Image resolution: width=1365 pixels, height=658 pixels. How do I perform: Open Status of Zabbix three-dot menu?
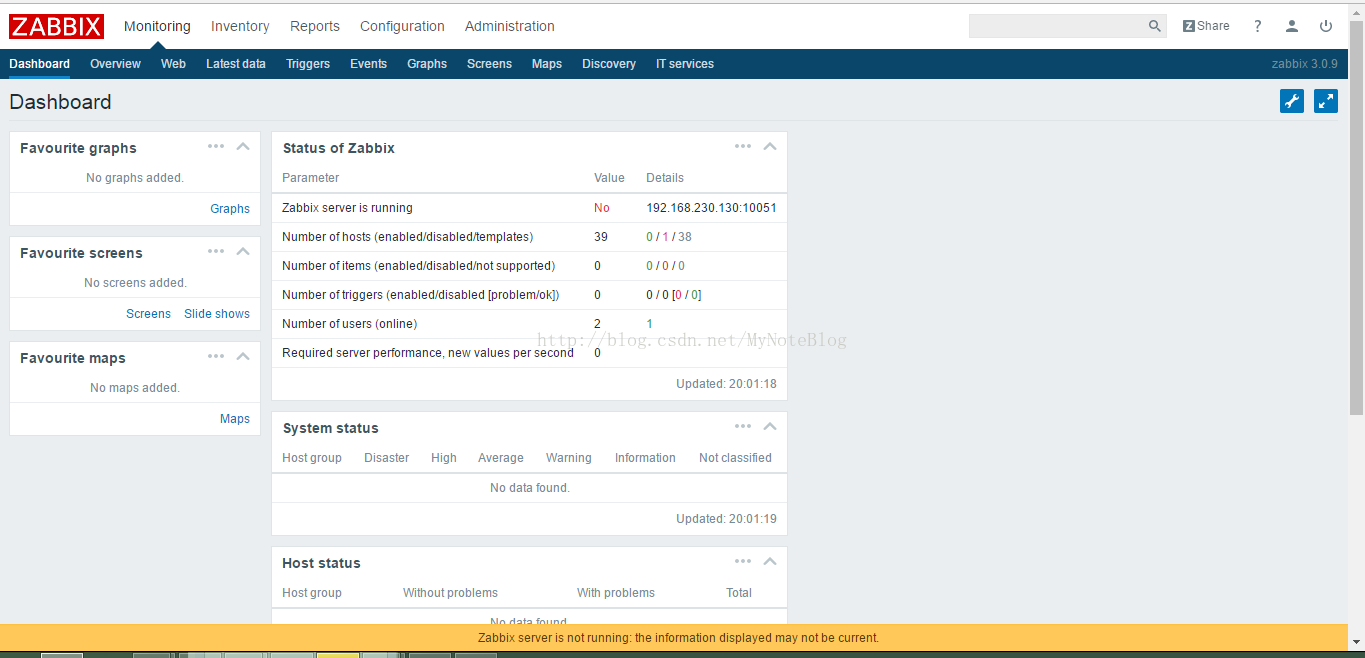point(743,146)
